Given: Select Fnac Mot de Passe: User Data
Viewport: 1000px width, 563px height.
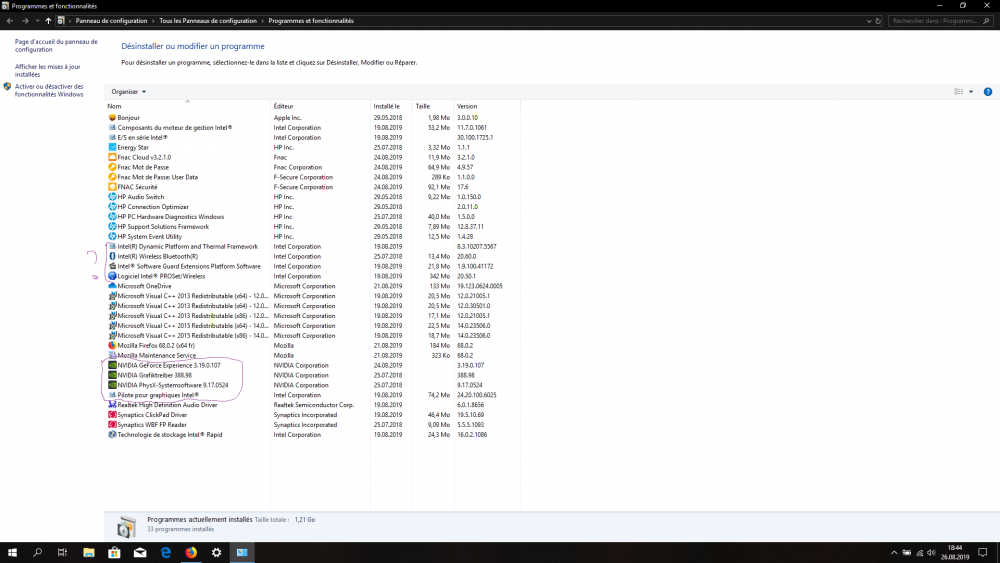Looking at the screenshot, I should point(312,177).
